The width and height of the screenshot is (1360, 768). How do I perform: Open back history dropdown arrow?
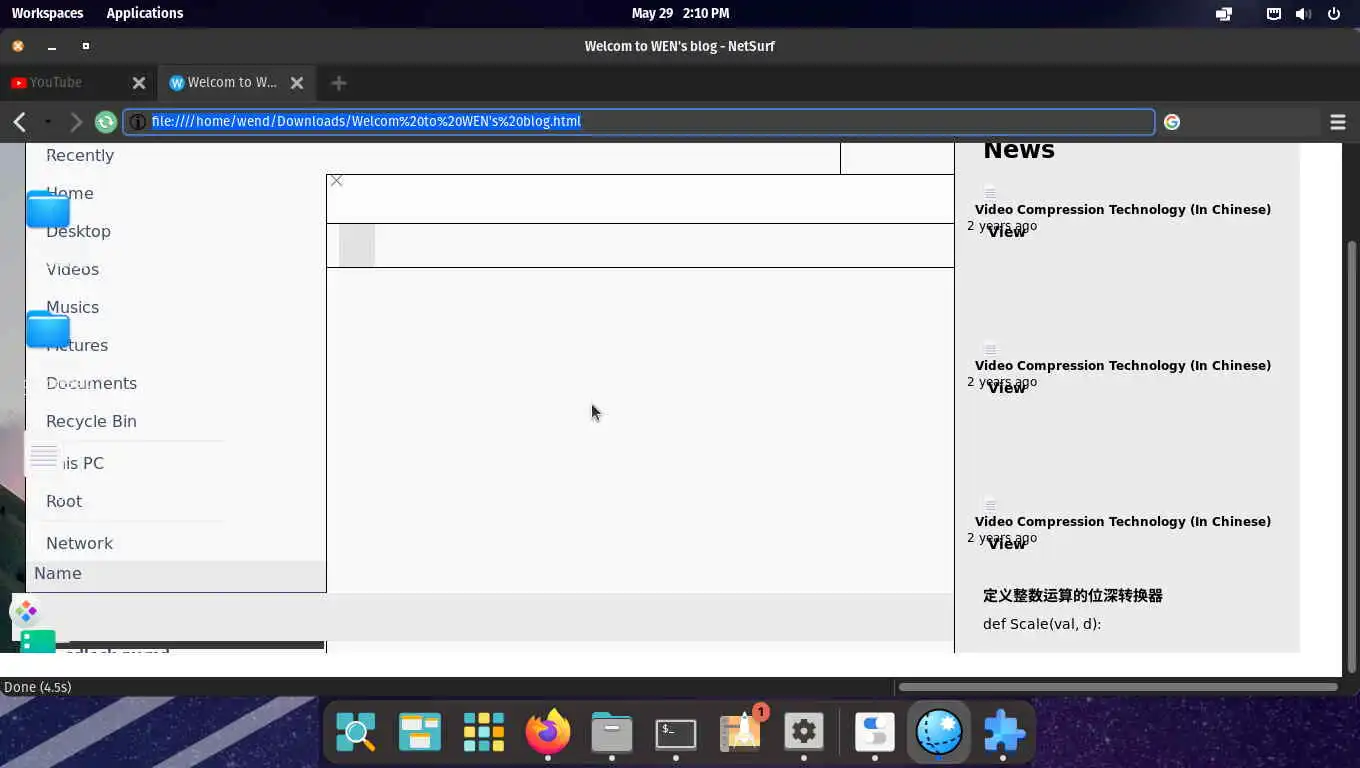point(47,122)
